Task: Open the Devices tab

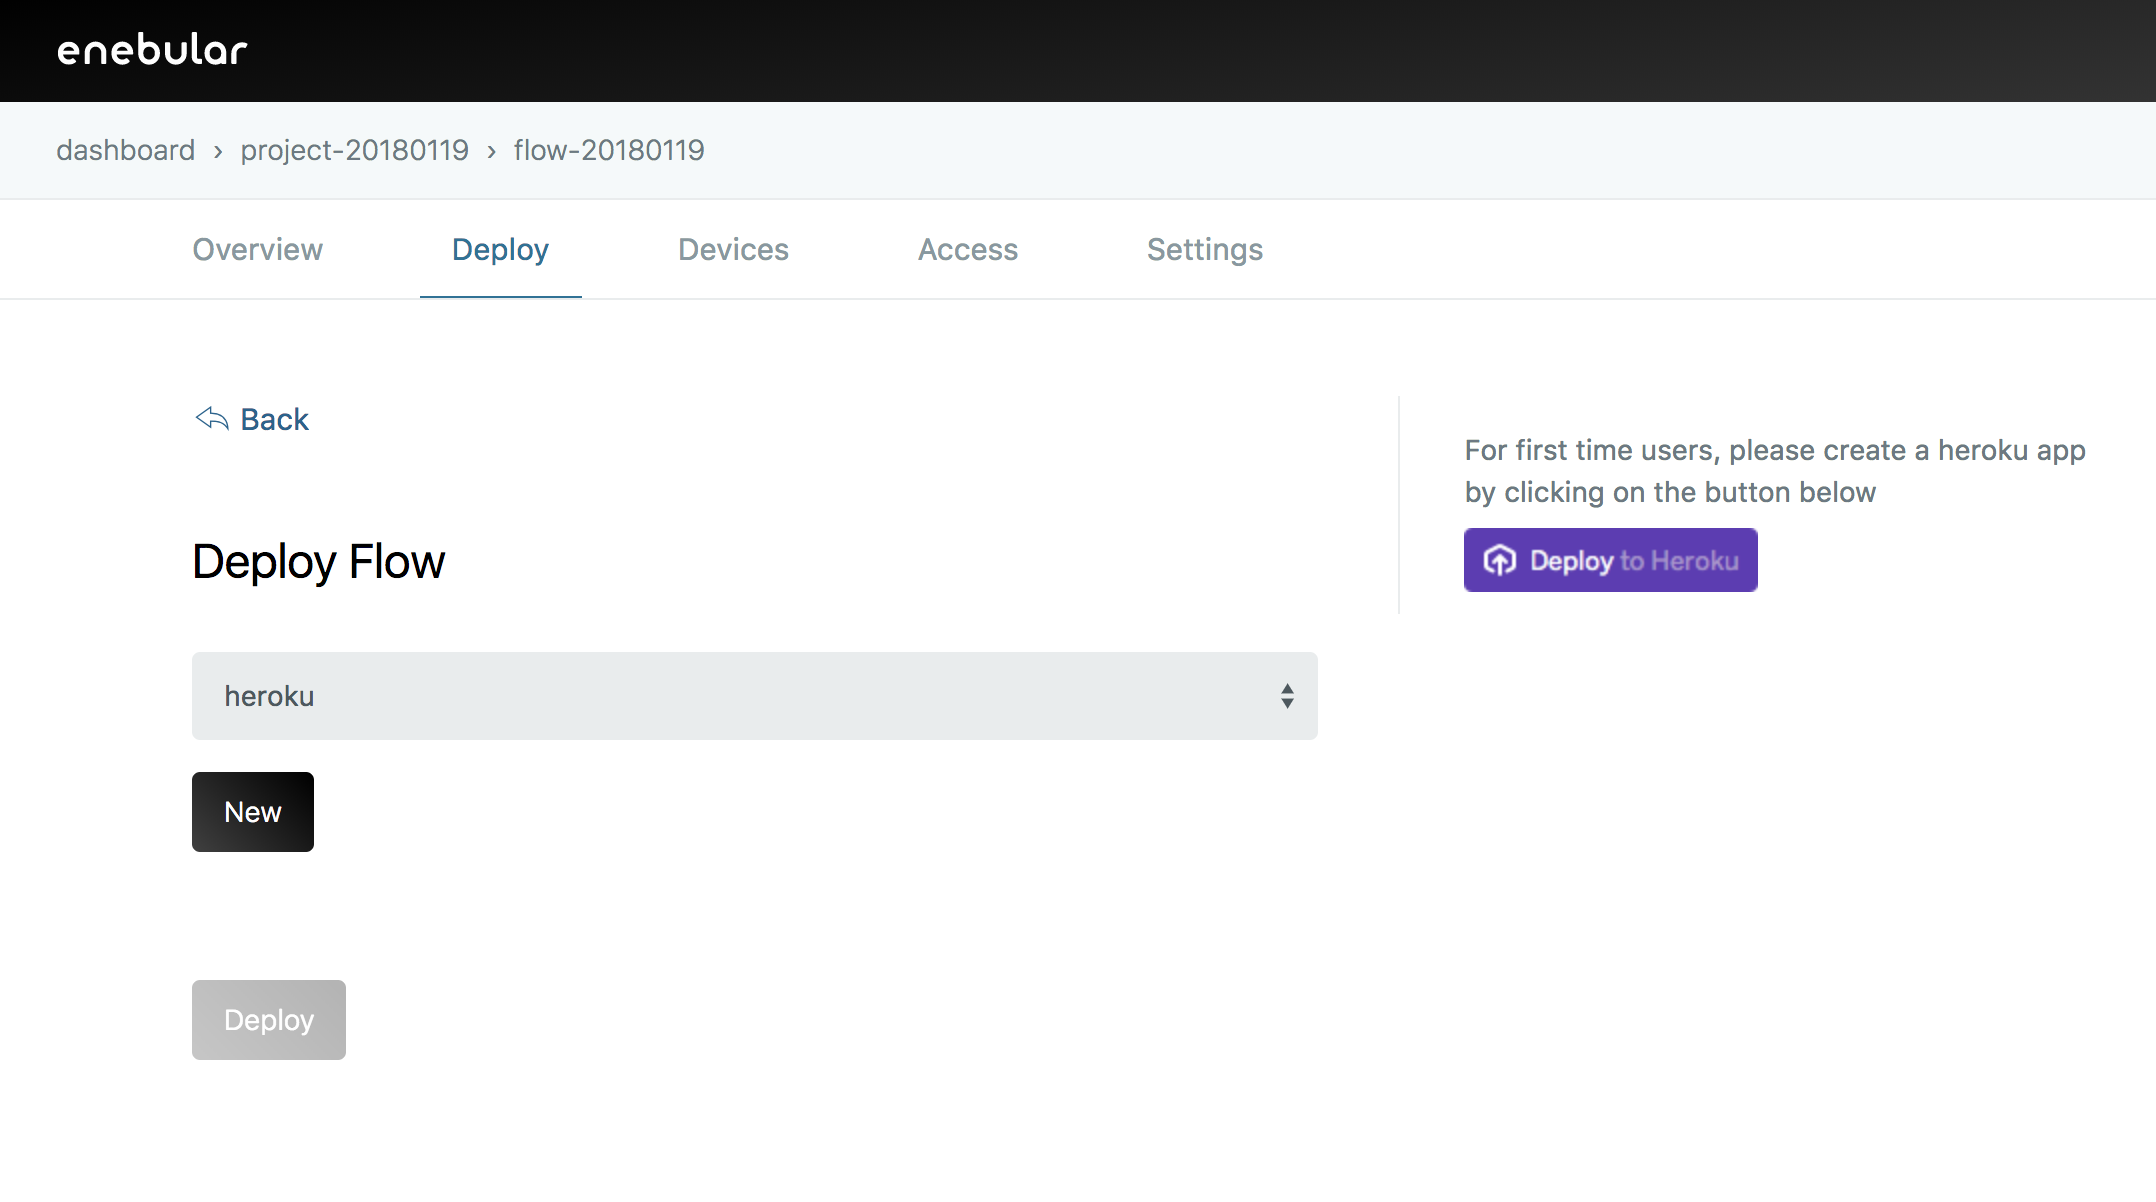Action: (733, 249)
